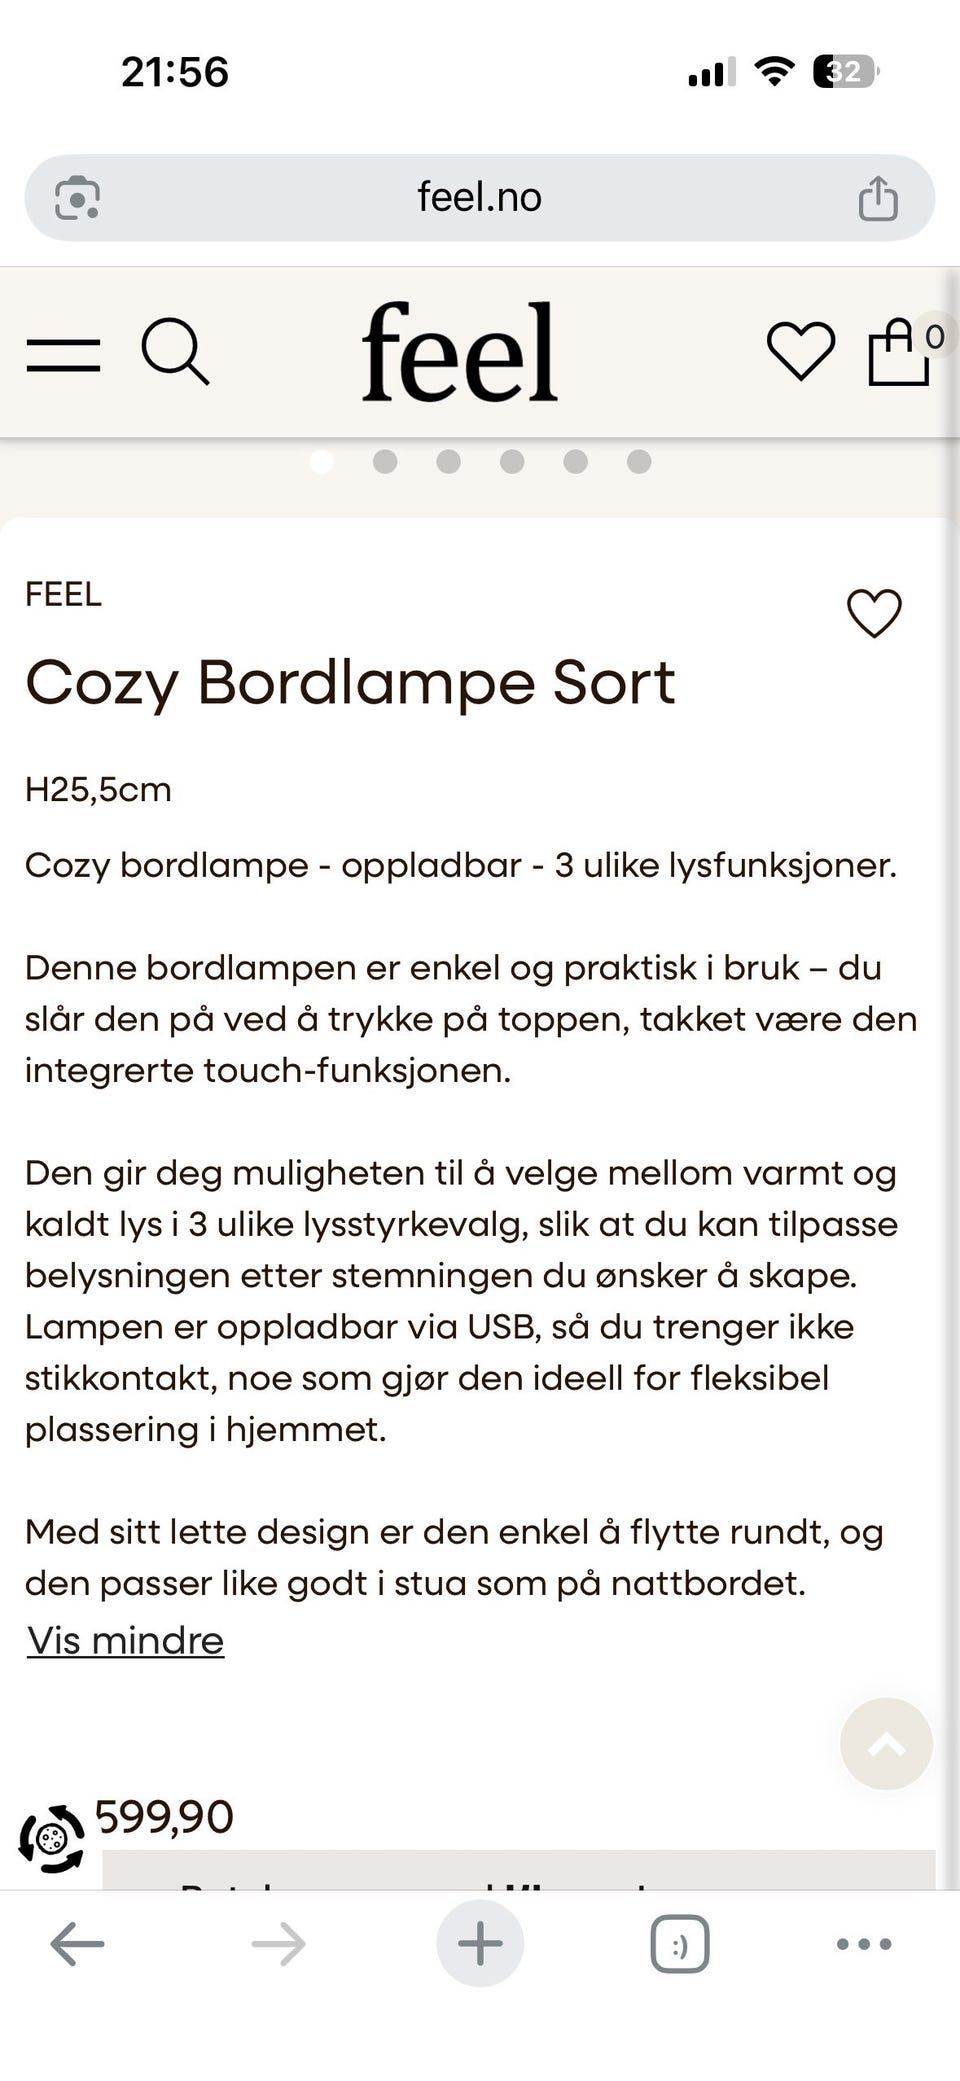The image size is (960, 2081).
Task: Open the browser more-options menu
Action: click(x=862, y=1943)
